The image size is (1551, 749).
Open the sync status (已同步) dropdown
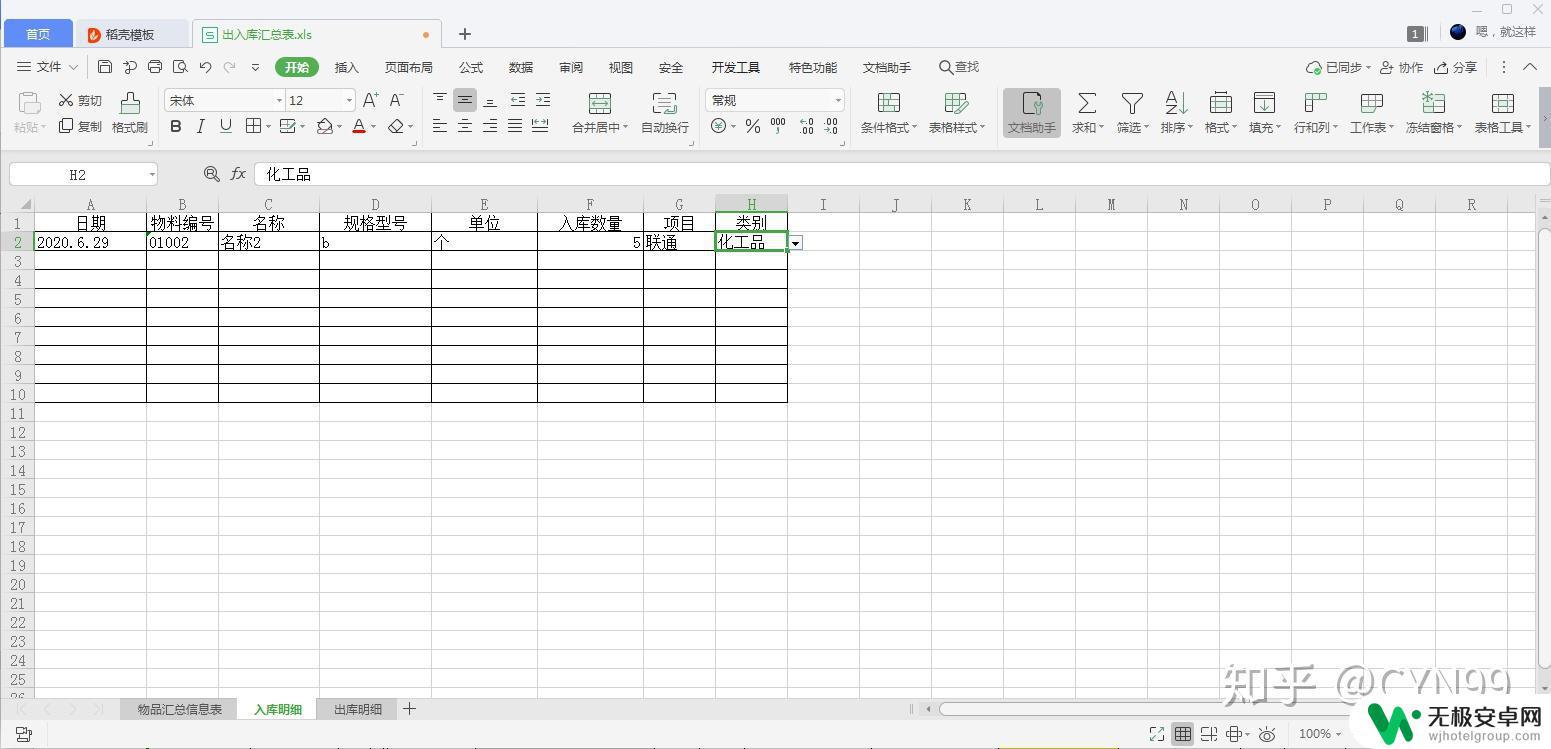coord(1339,67)
